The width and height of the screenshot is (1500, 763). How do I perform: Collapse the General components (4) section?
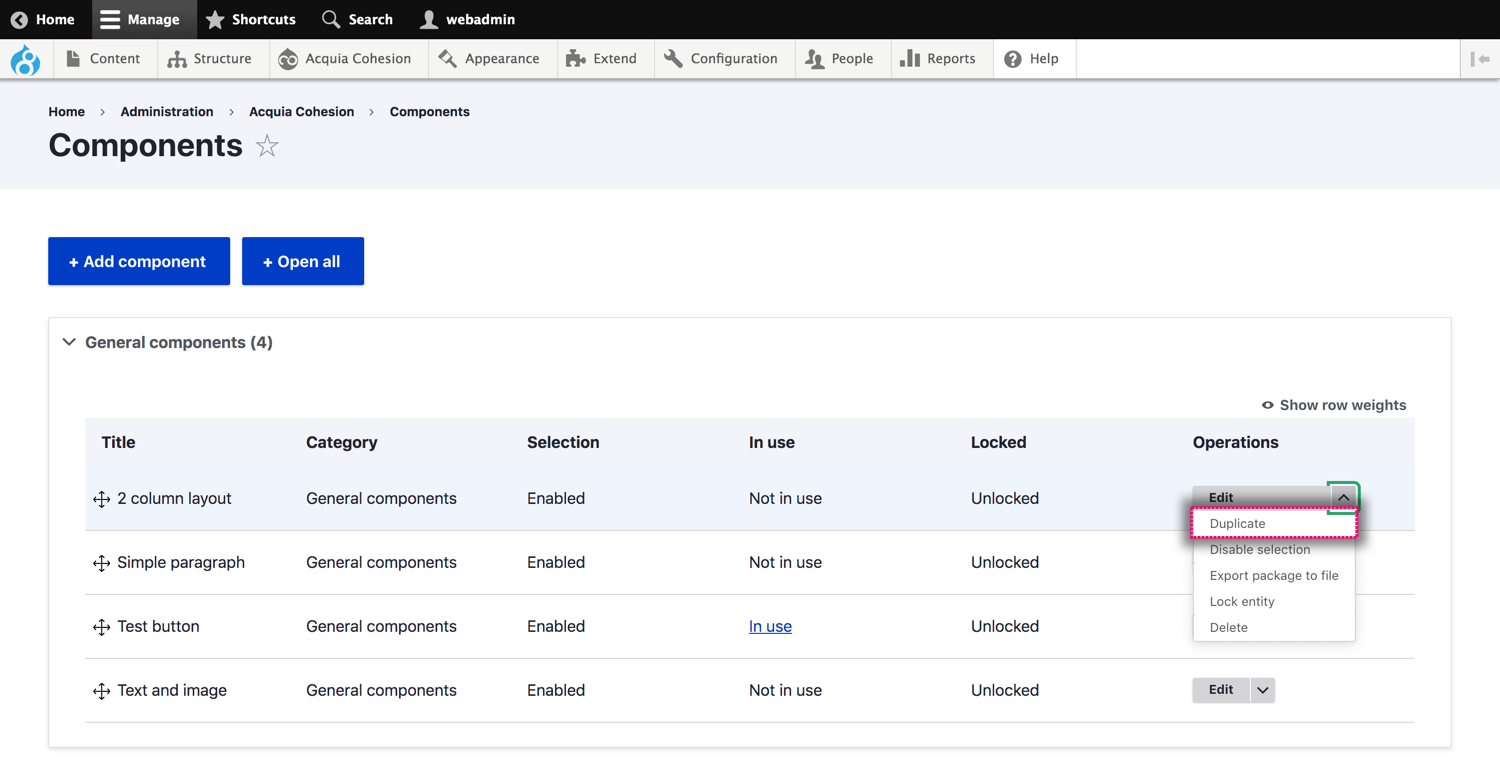[x=168, y=342]
